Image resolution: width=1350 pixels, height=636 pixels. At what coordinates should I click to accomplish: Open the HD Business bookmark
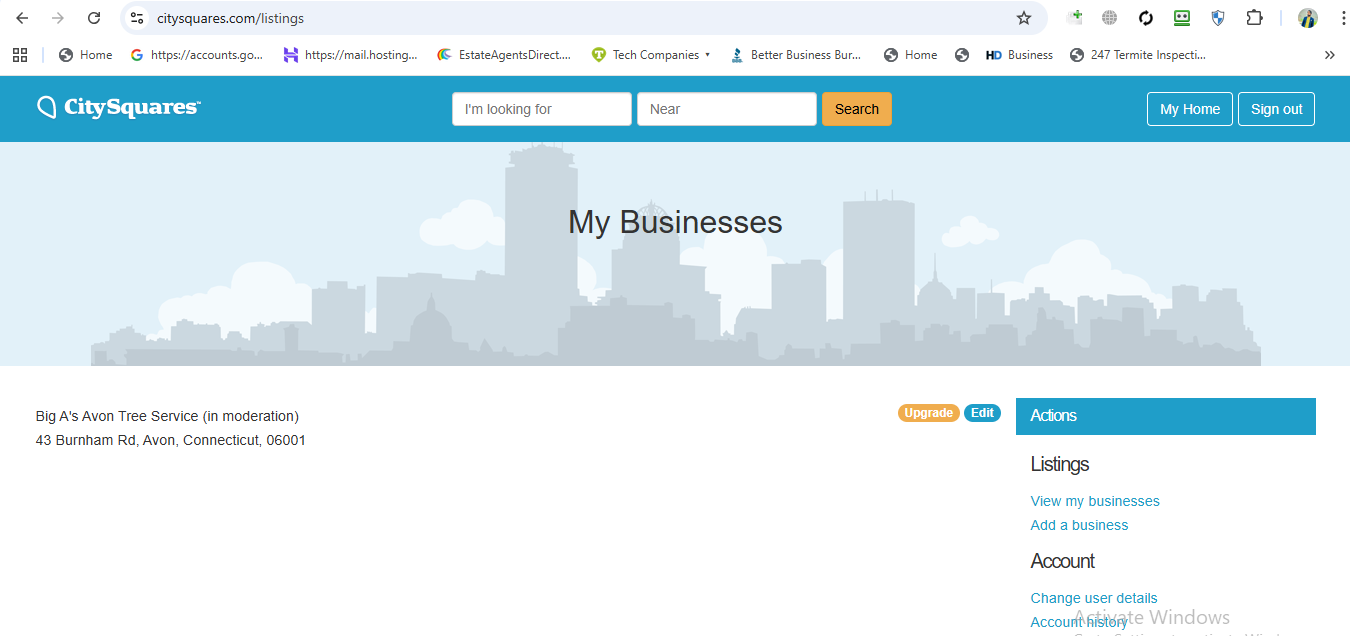(1019, 55)
